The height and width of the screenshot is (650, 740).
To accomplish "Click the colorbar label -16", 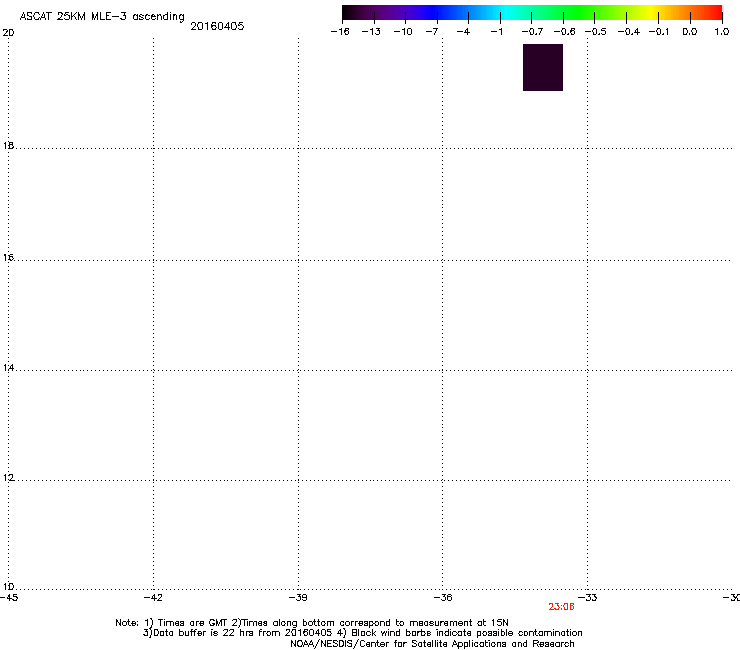I will (x=340, y=32).
